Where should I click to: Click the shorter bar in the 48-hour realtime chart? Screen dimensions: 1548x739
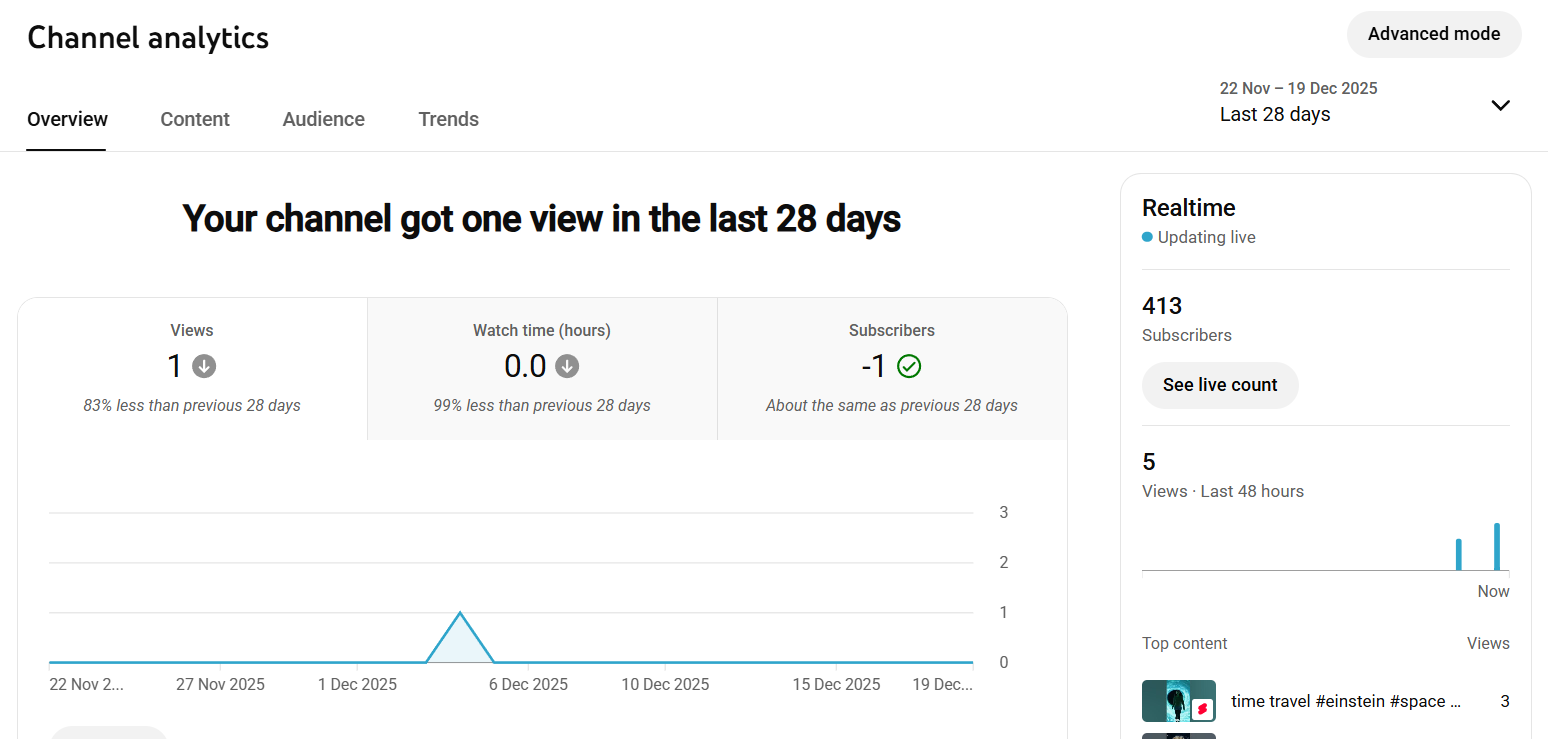1458,554
